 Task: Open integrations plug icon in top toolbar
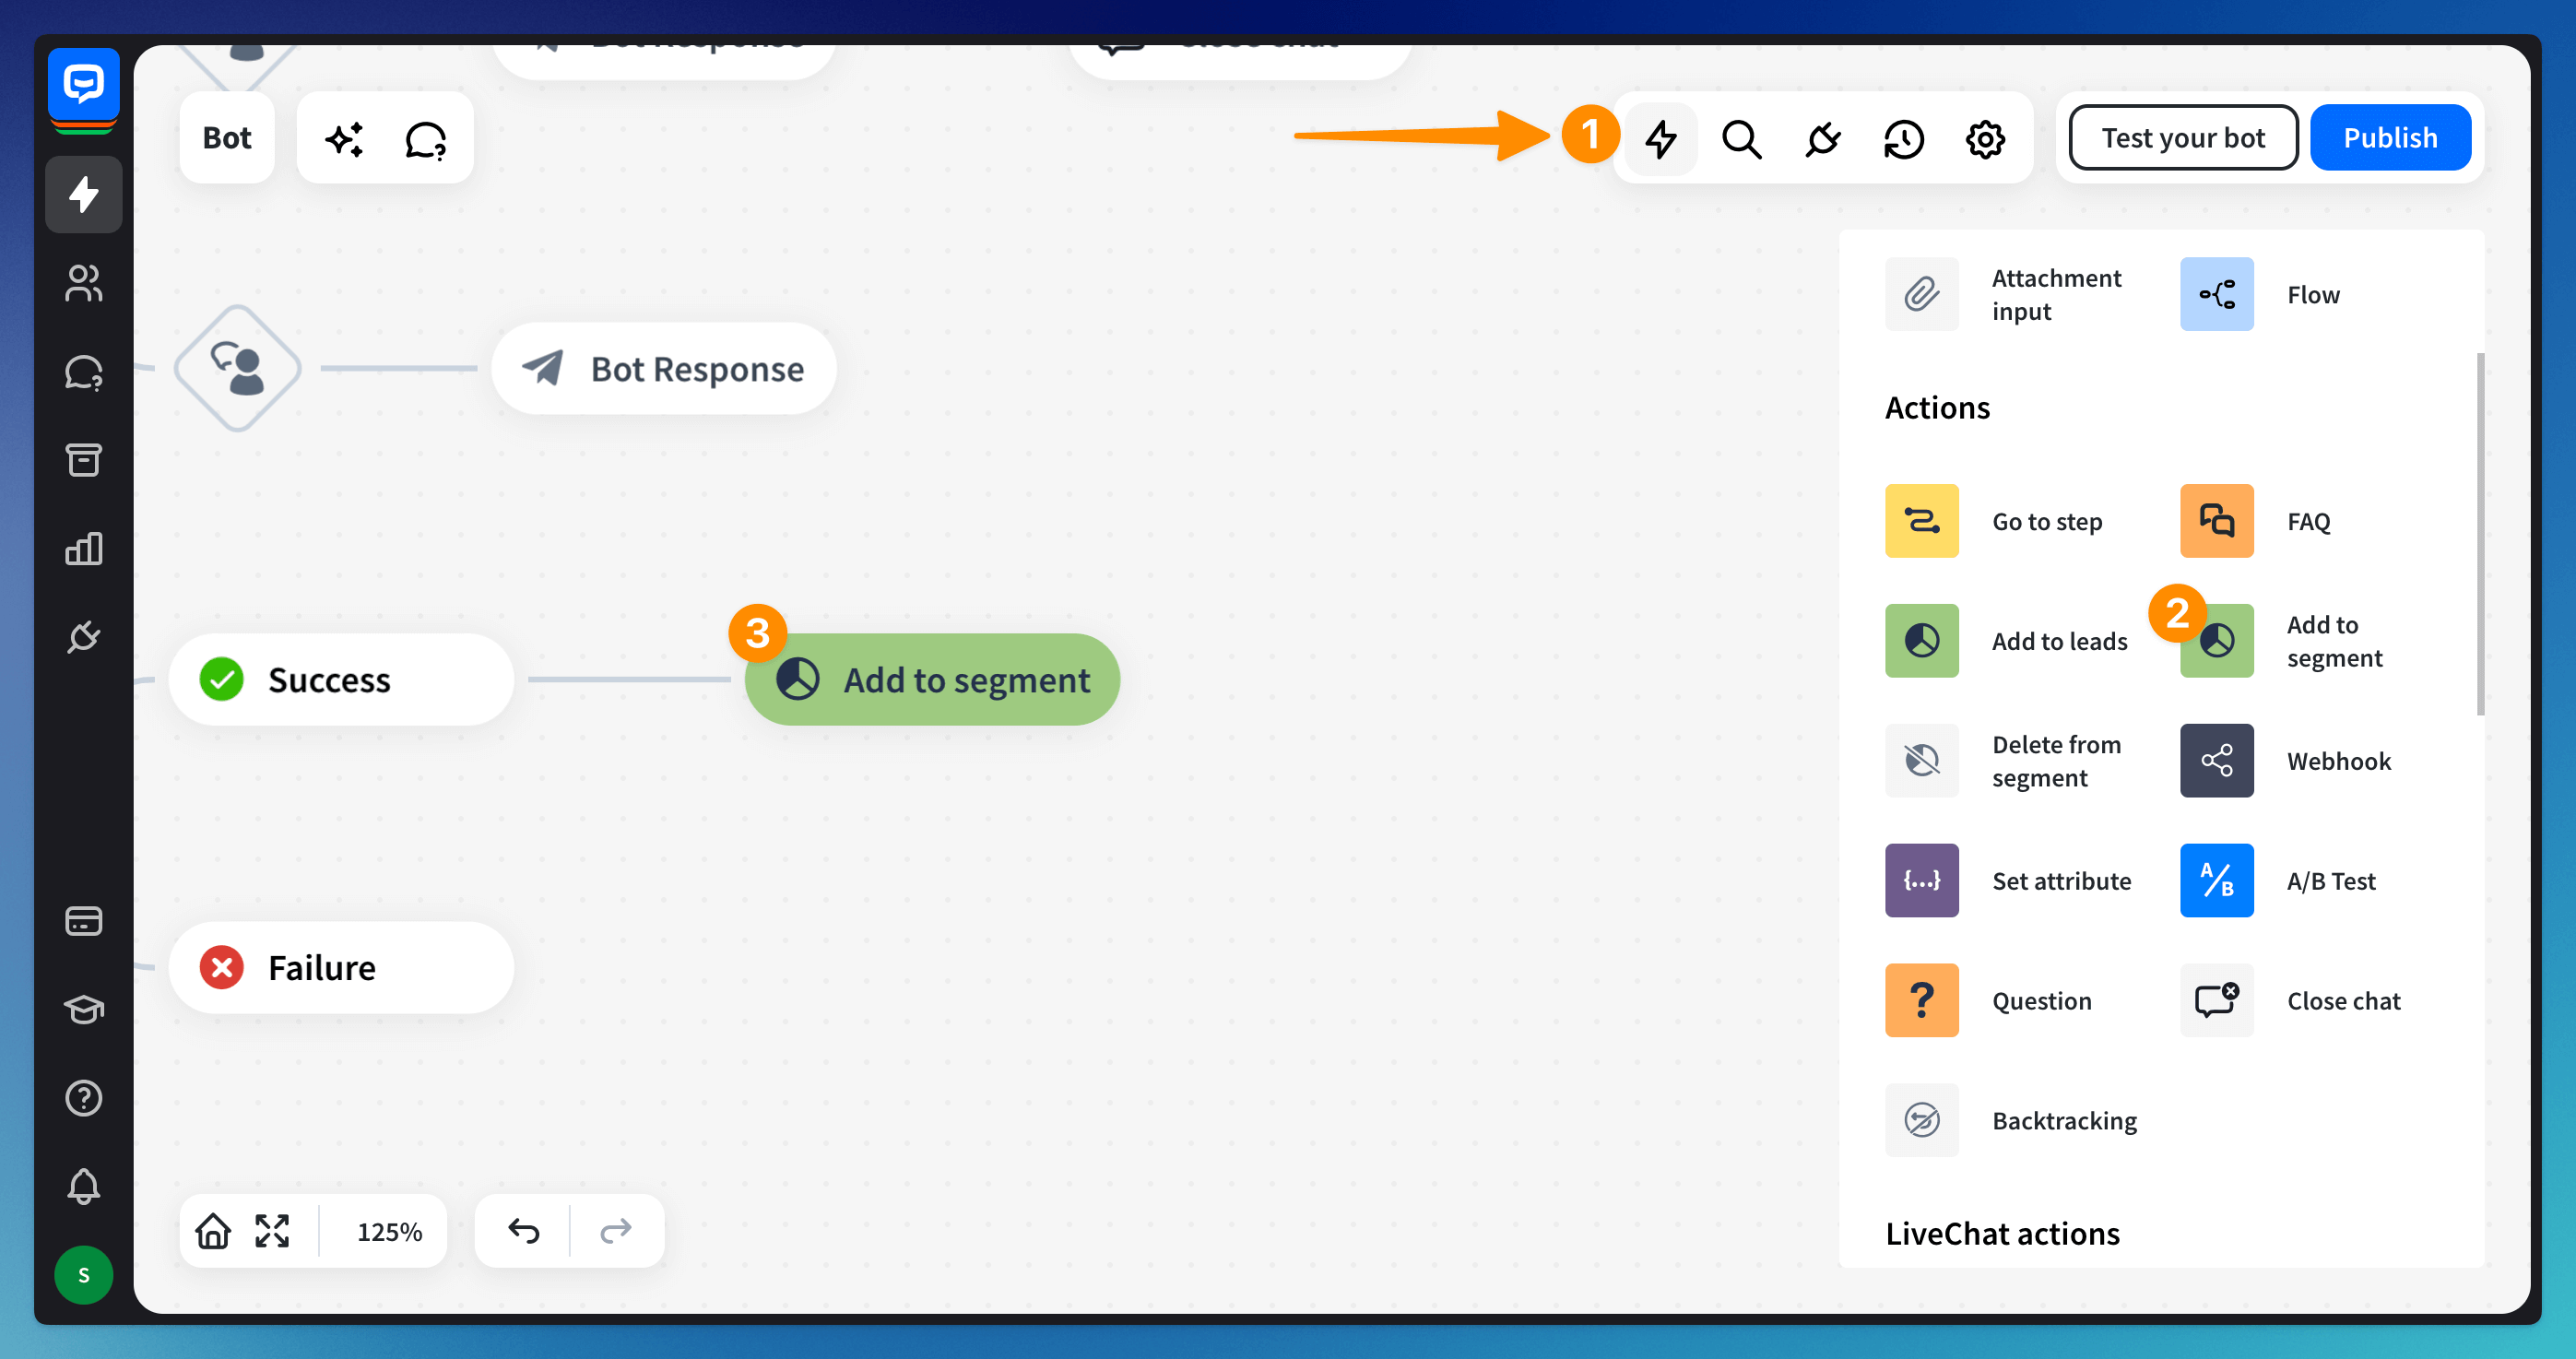pos(1822,139)
